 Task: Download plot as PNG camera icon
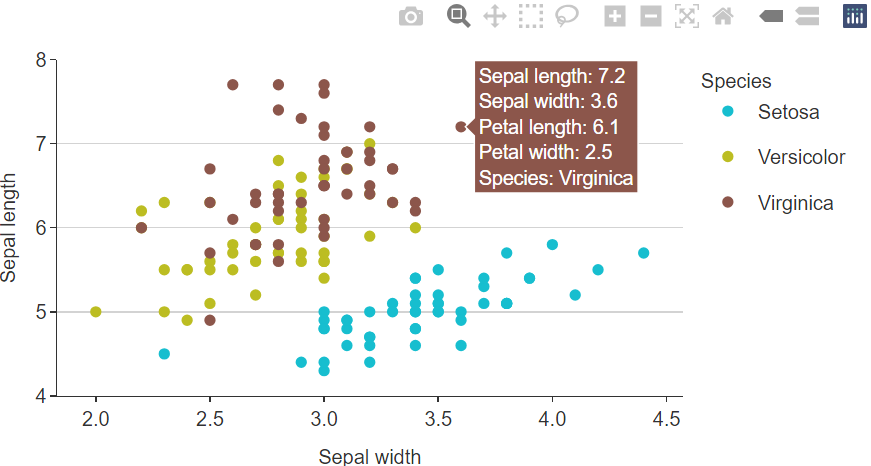(411, 16)
